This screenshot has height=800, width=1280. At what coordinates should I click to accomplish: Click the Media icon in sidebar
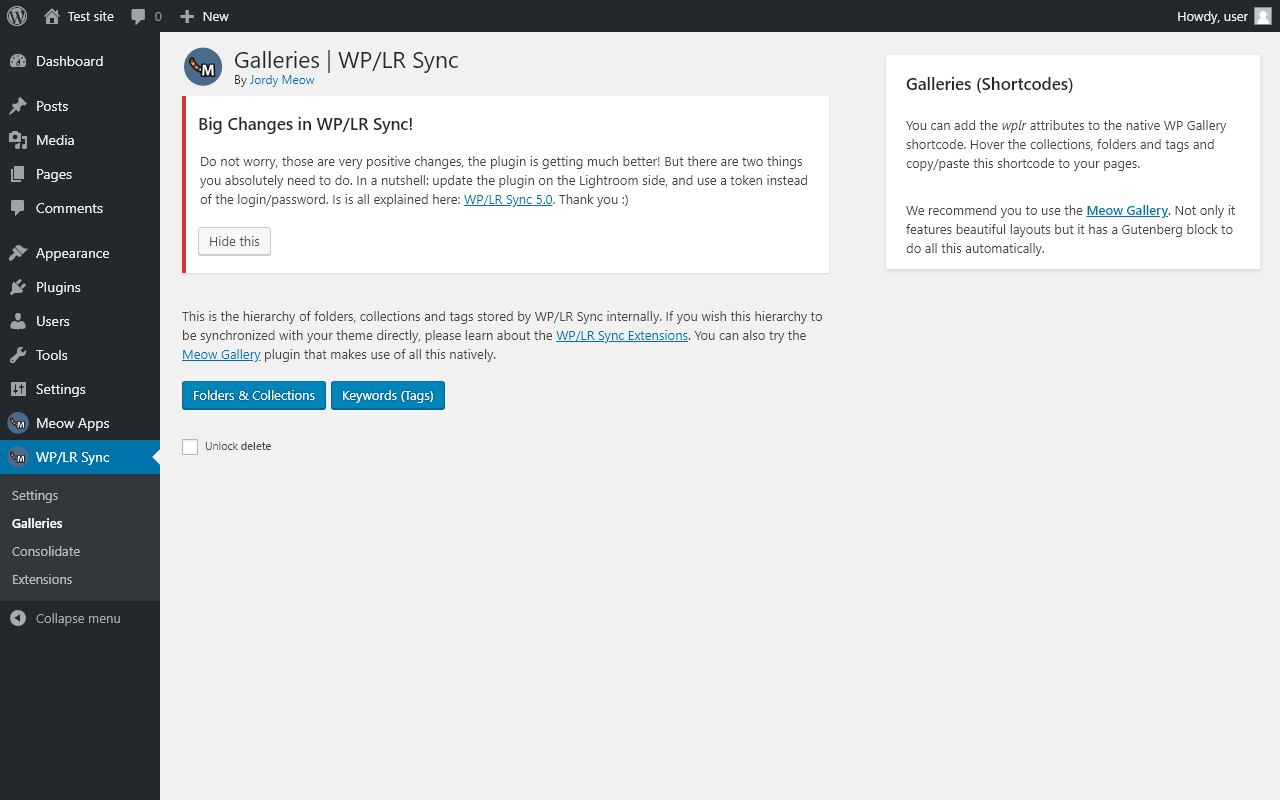tap(18, 140)
